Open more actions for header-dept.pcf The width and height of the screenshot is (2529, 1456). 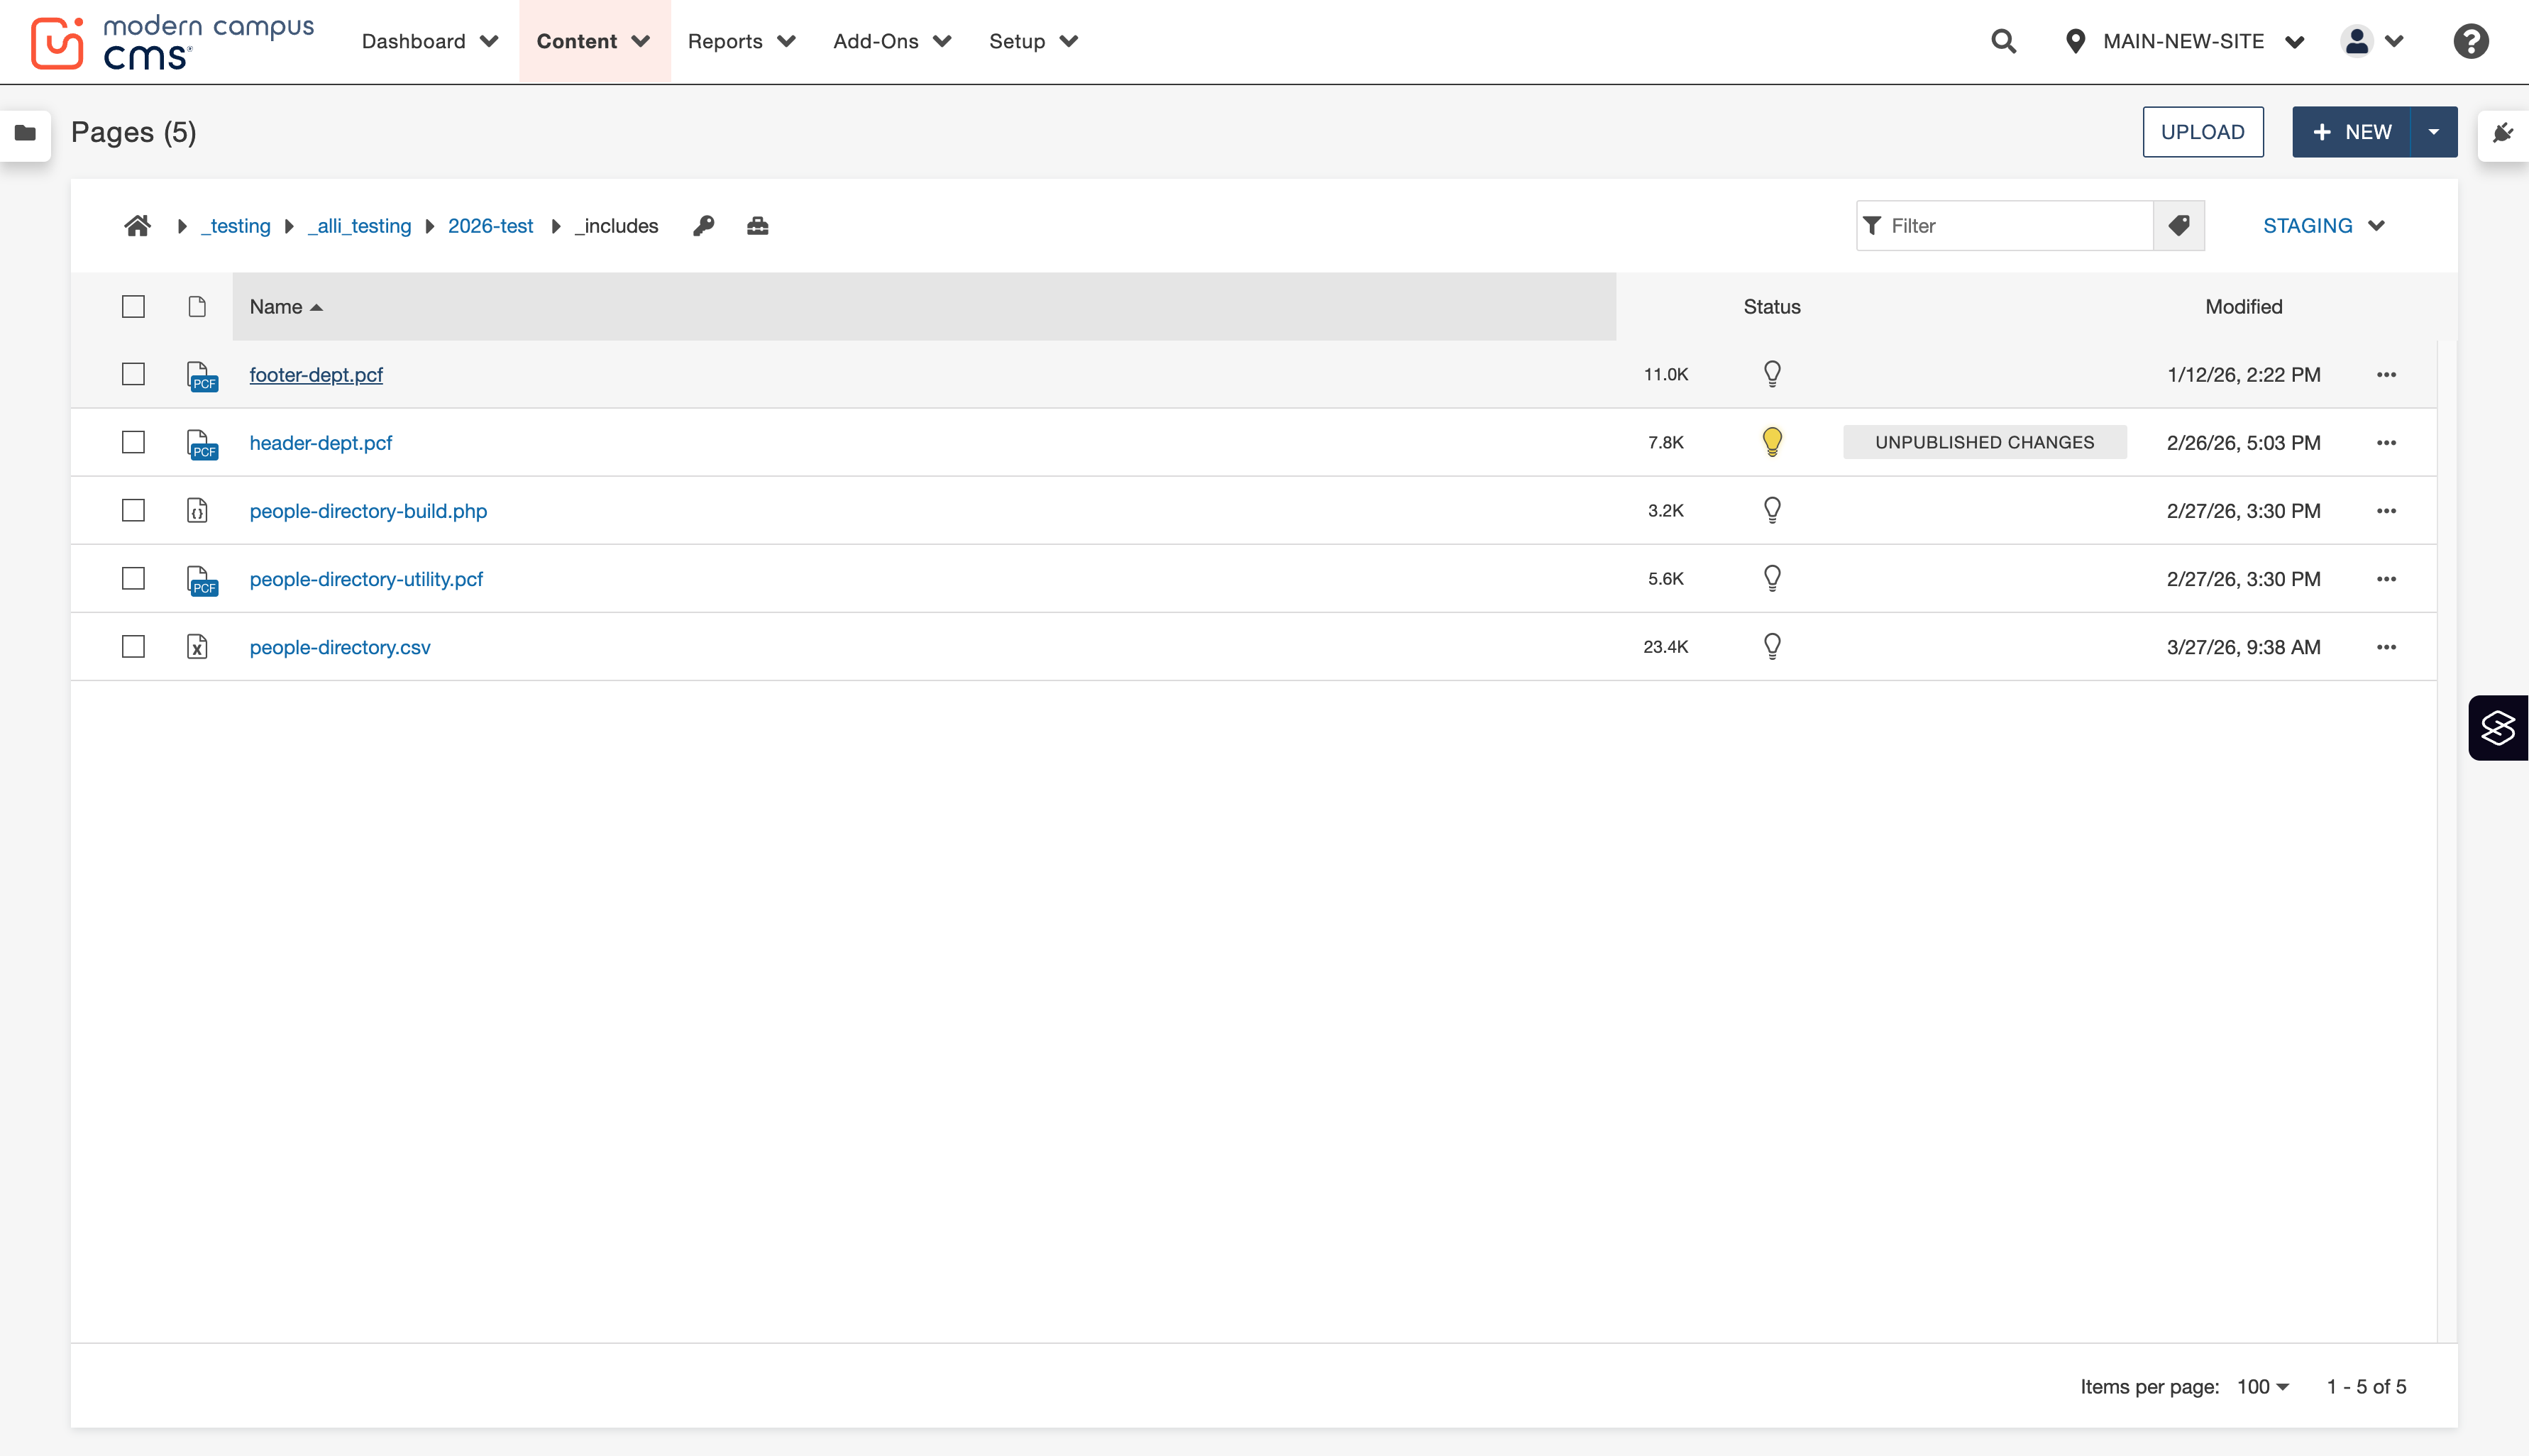[x=2386, y=443]
